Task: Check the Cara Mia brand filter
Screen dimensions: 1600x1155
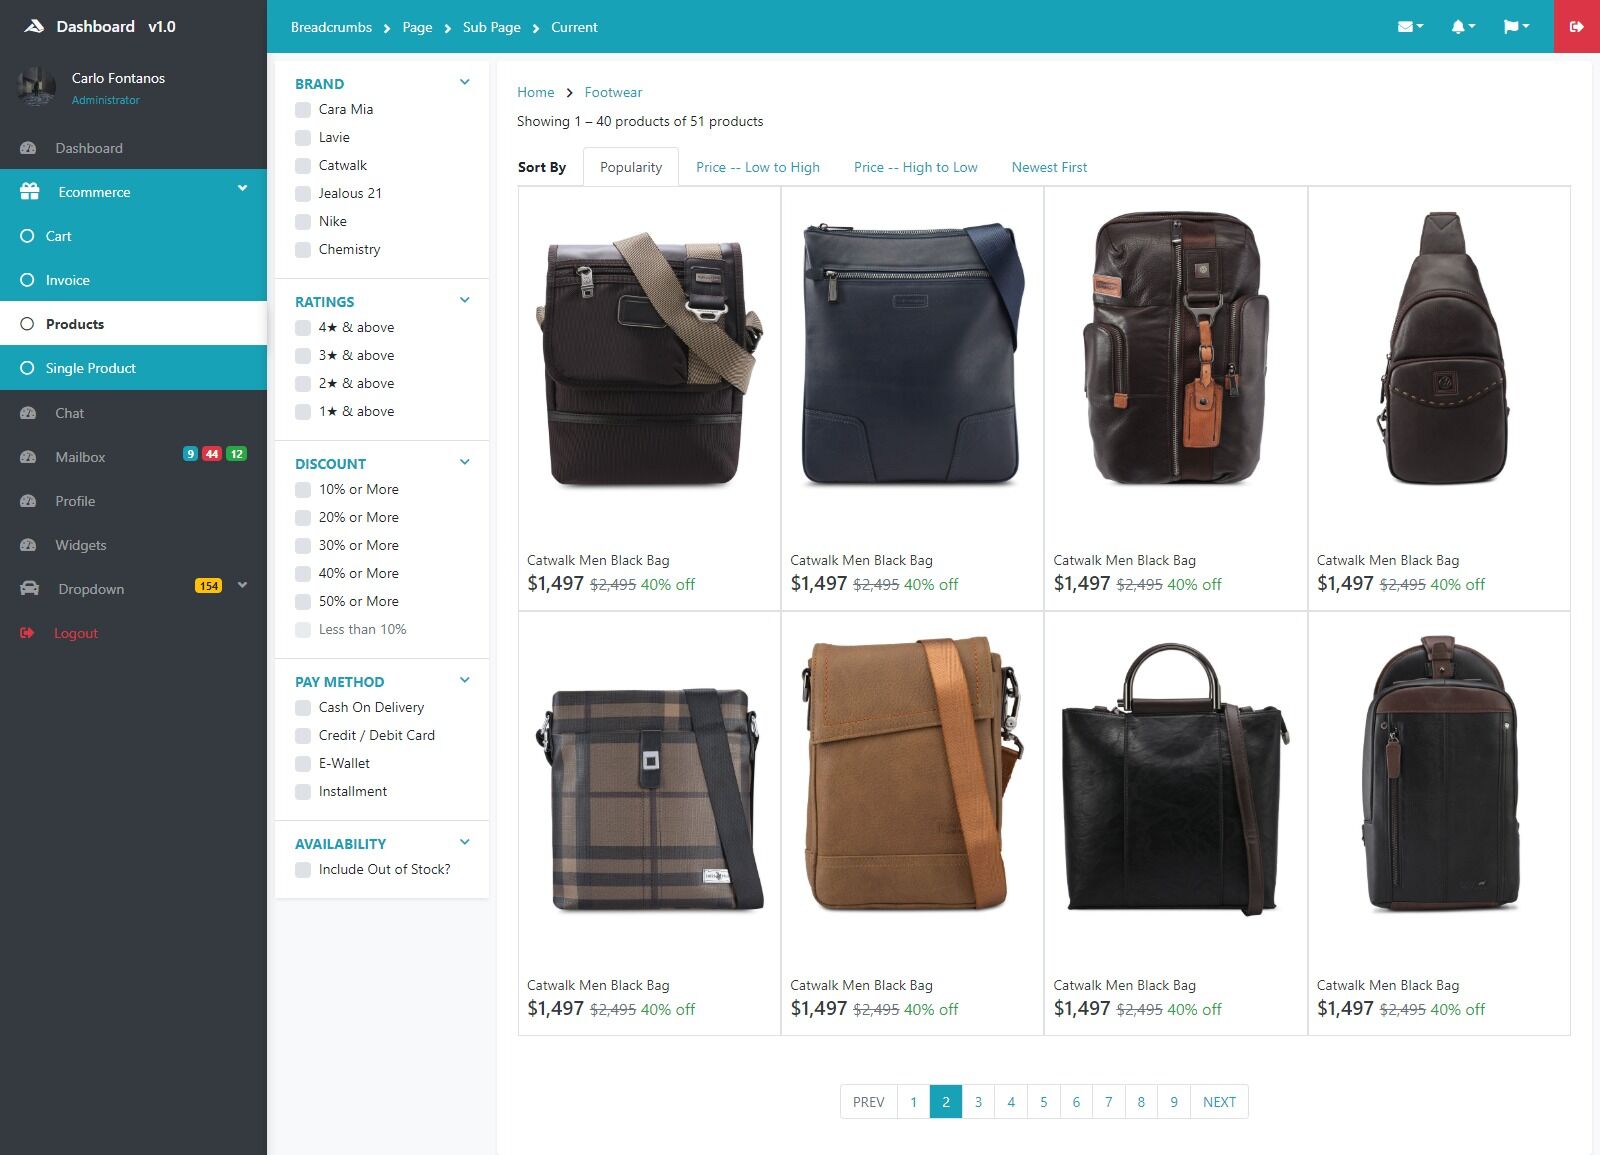Action: (303, 110)
